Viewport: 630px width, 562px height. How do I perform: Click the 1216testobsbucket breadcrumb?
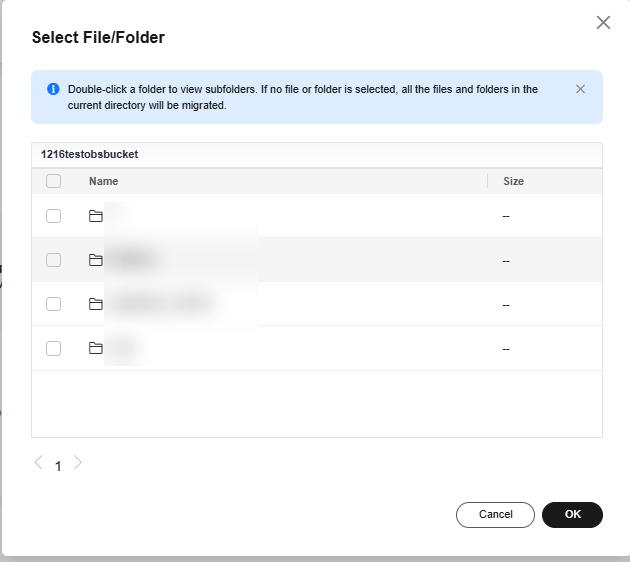pyautogui.click(x=89, y=154)
